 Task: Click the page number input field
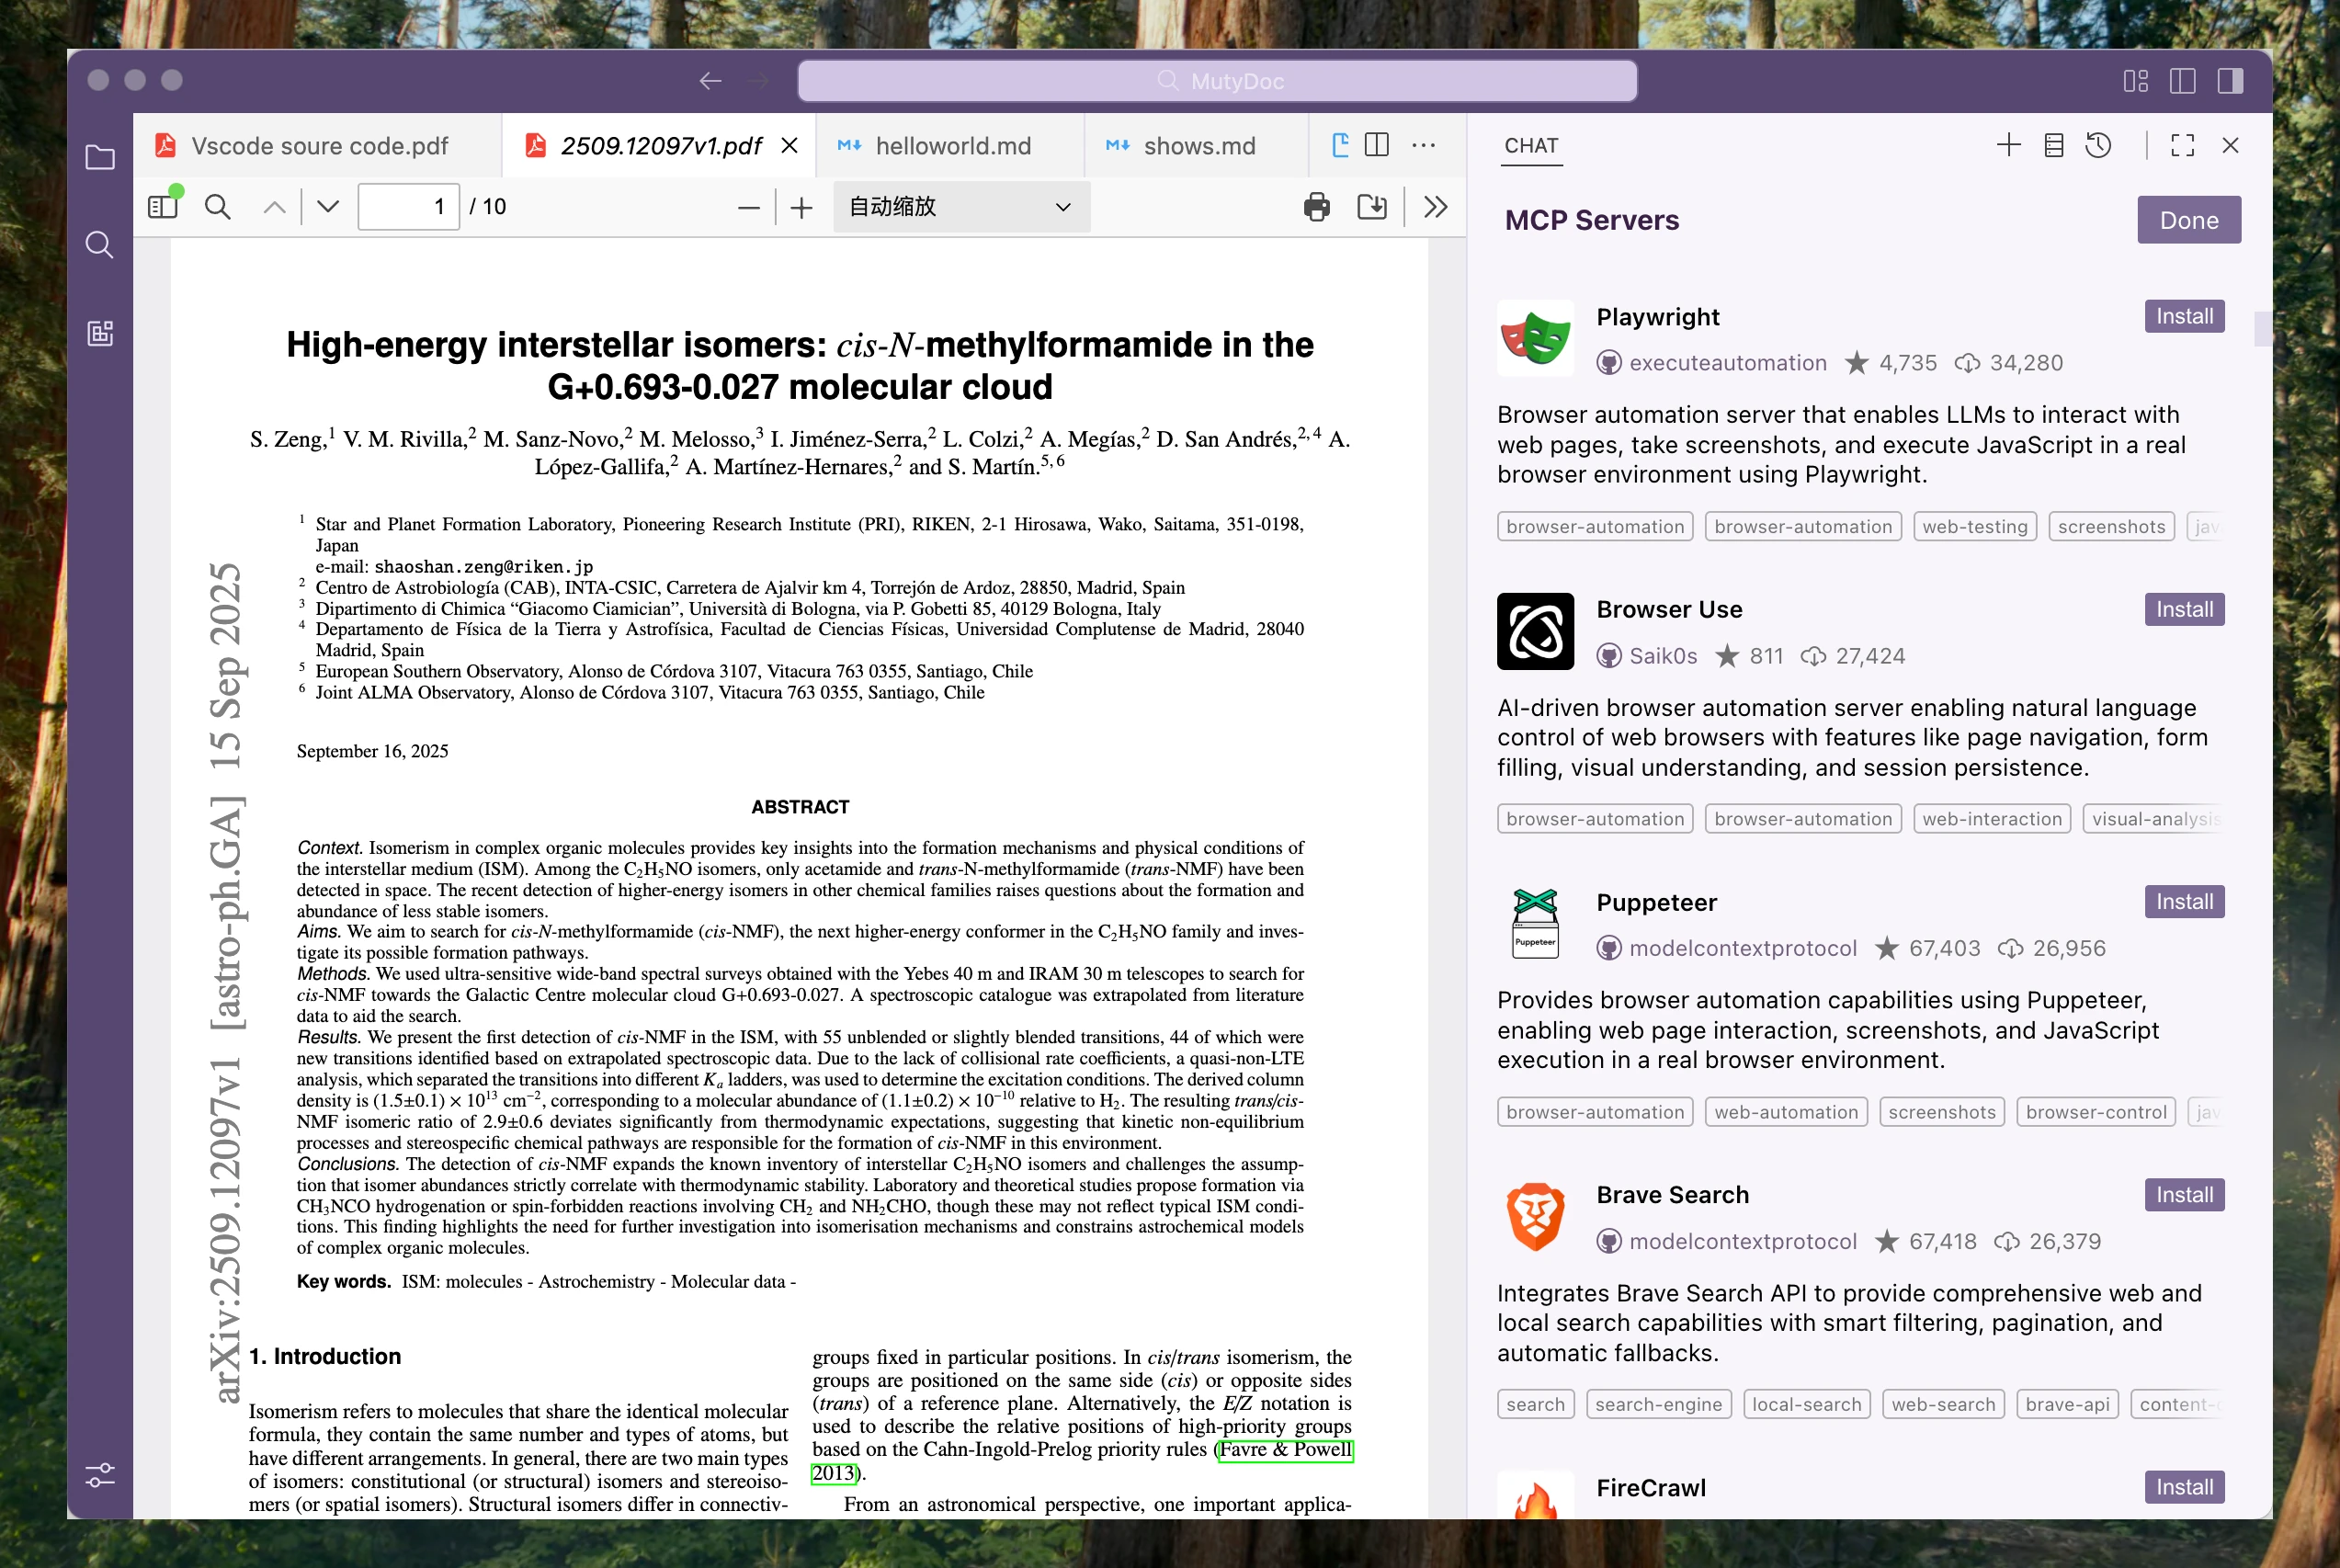[408, 207]
